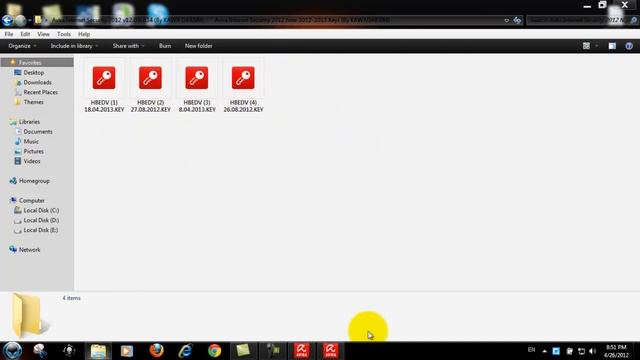Open the volume speaker tray icon
The width and height of the screenshot is (640, 360).
[x=593, y=351]
